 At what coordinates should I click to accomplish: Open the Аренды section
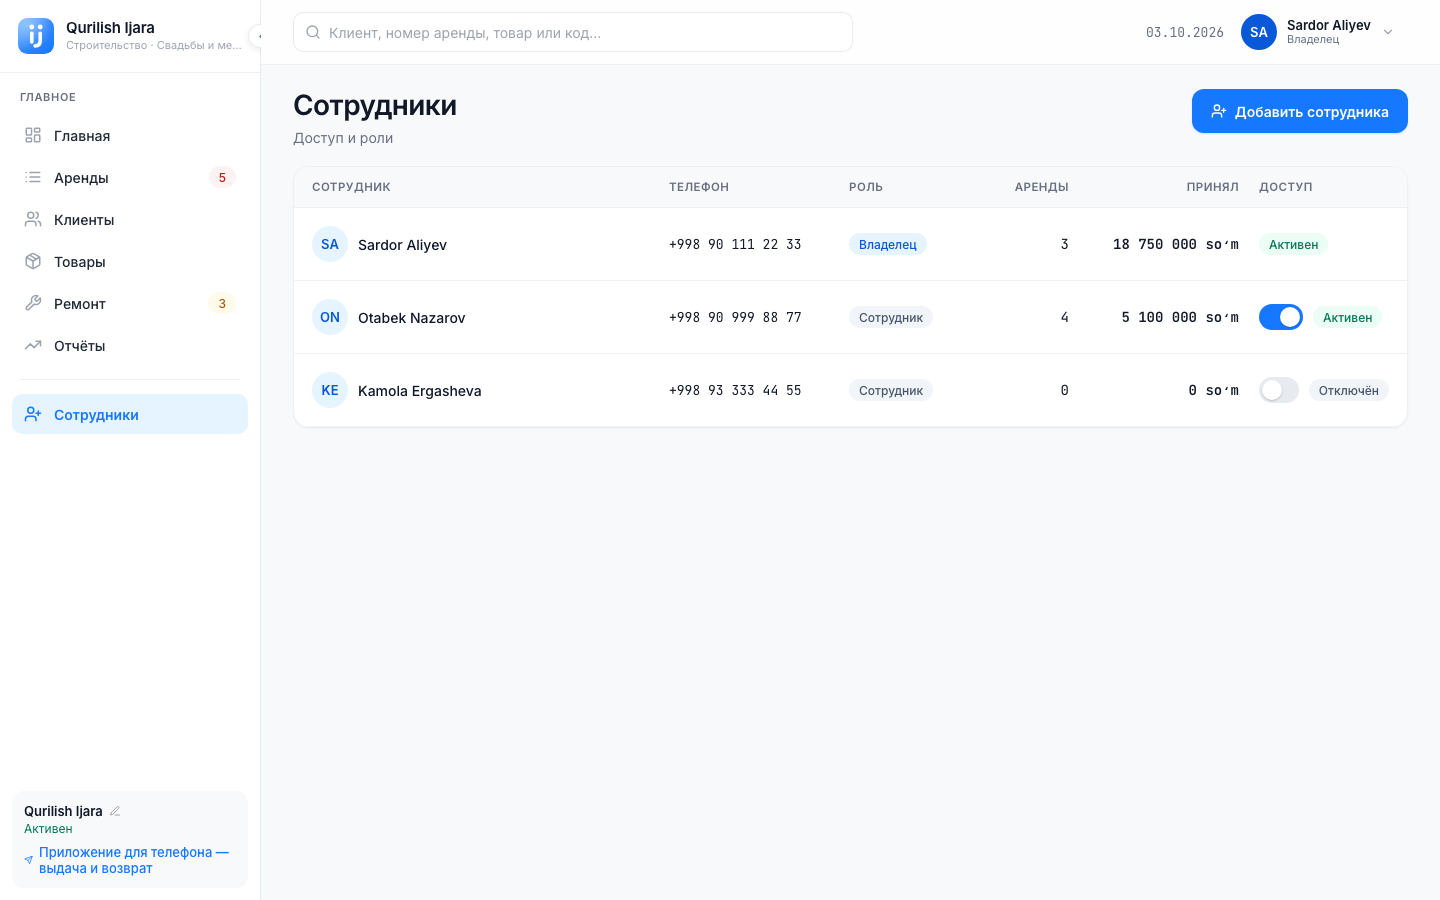tap(130, 178)
